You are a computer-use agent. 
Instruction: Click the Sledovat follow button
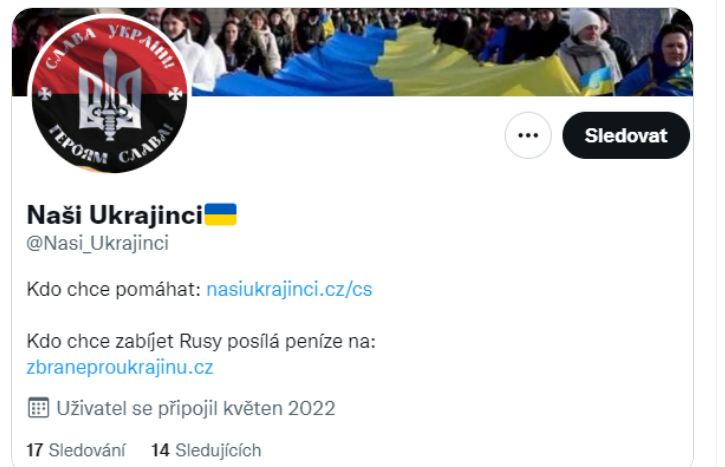tap(626, 135)
